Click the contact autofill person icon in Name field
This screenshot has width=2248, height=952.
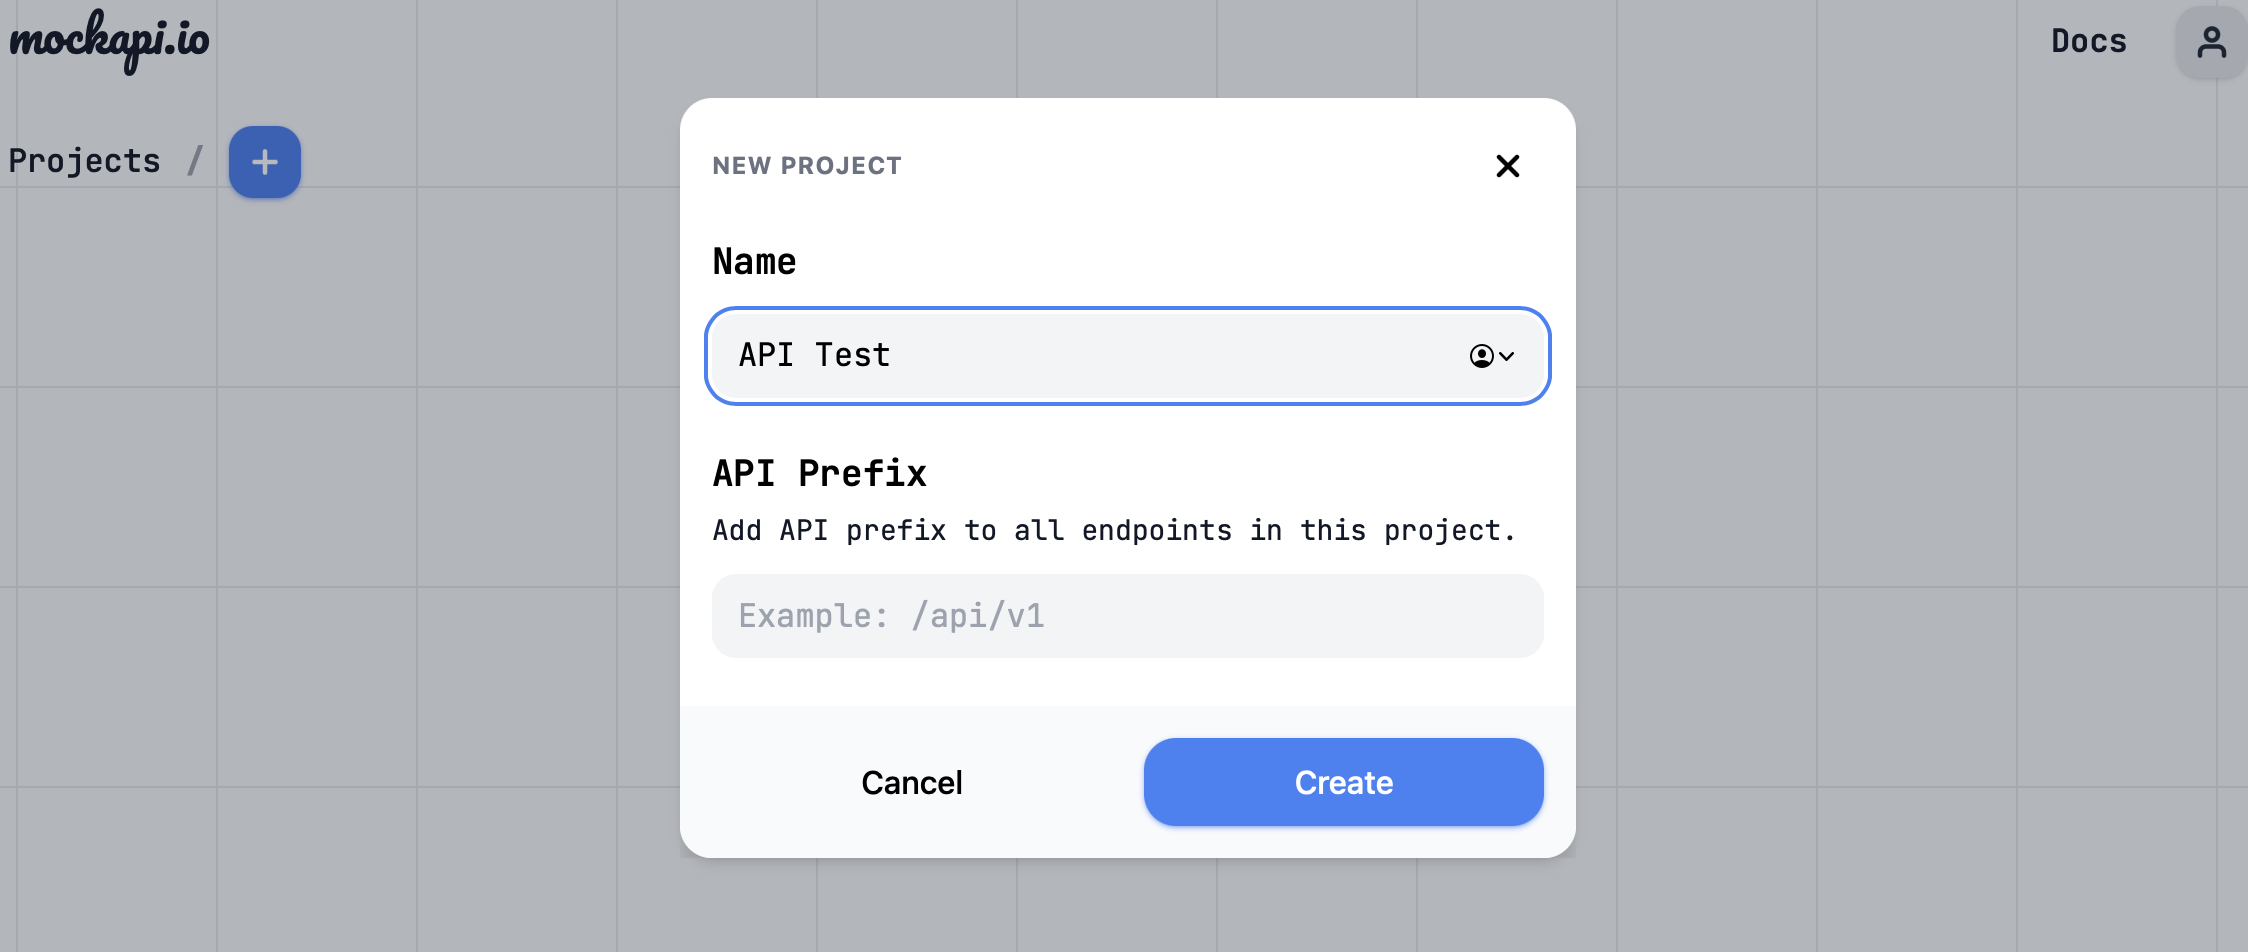point(1481,356)
